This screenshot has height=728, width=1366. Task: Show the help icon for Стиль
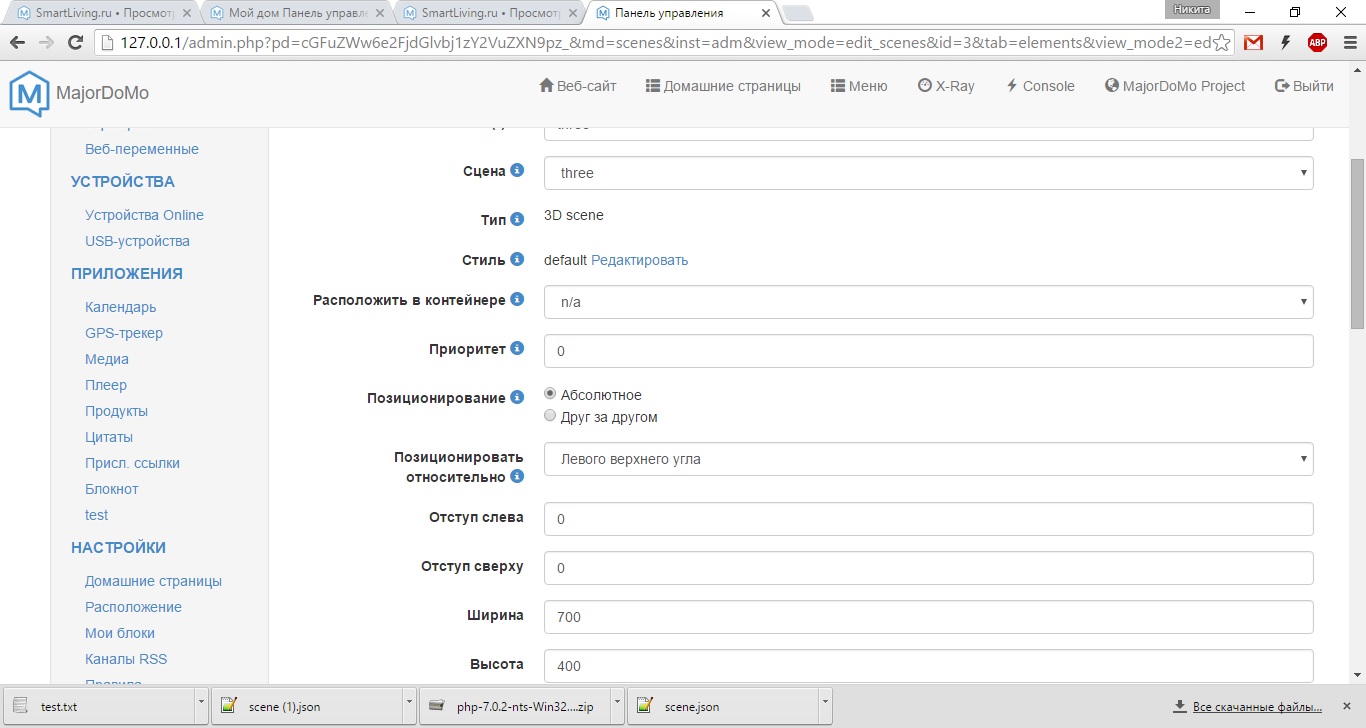pyautogui.click(x=517, y=259)
